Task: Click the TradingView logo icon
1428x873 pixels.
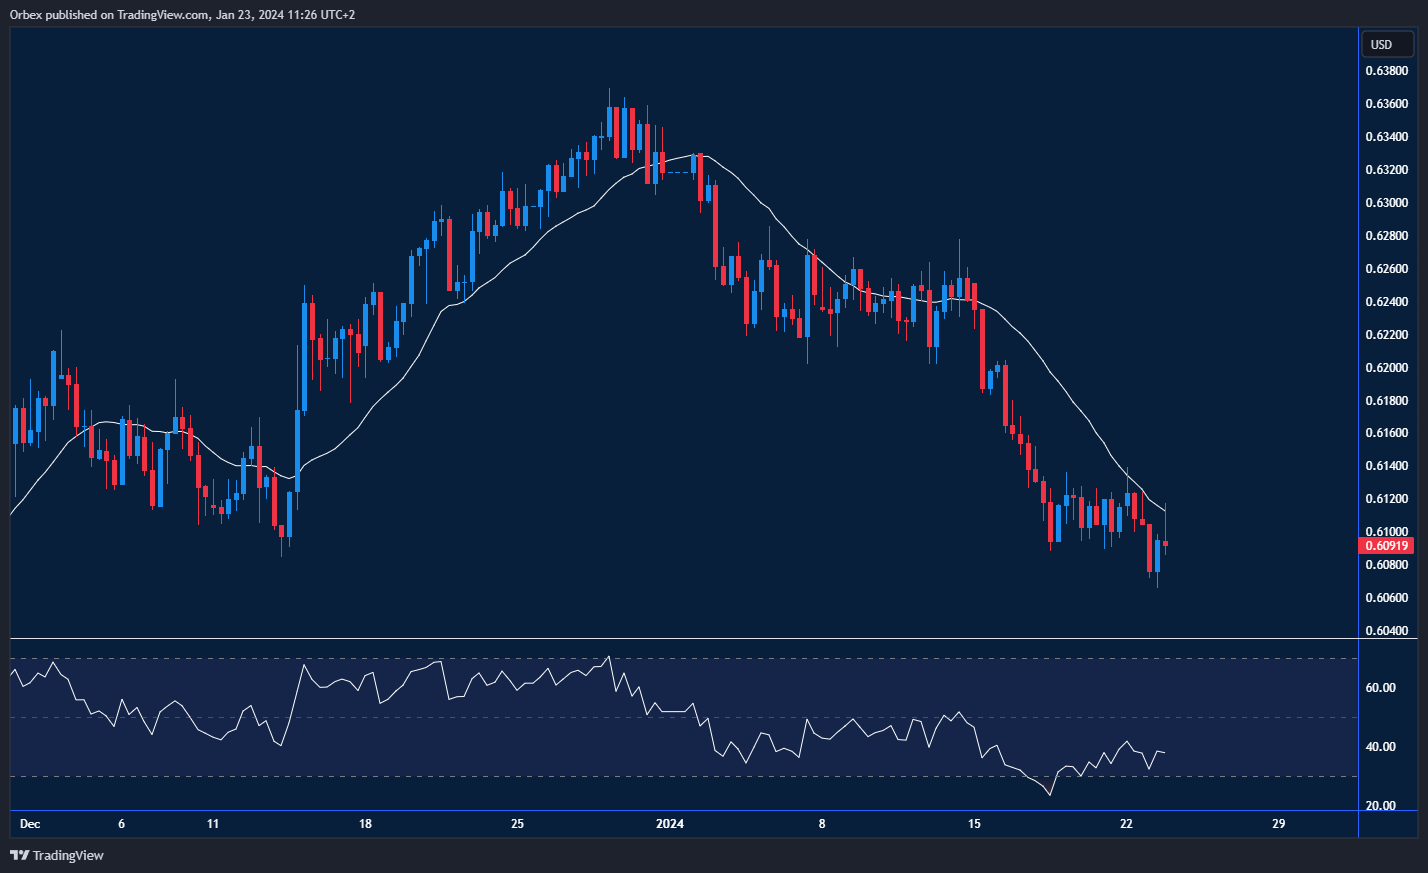Action: tap(19, 855)
